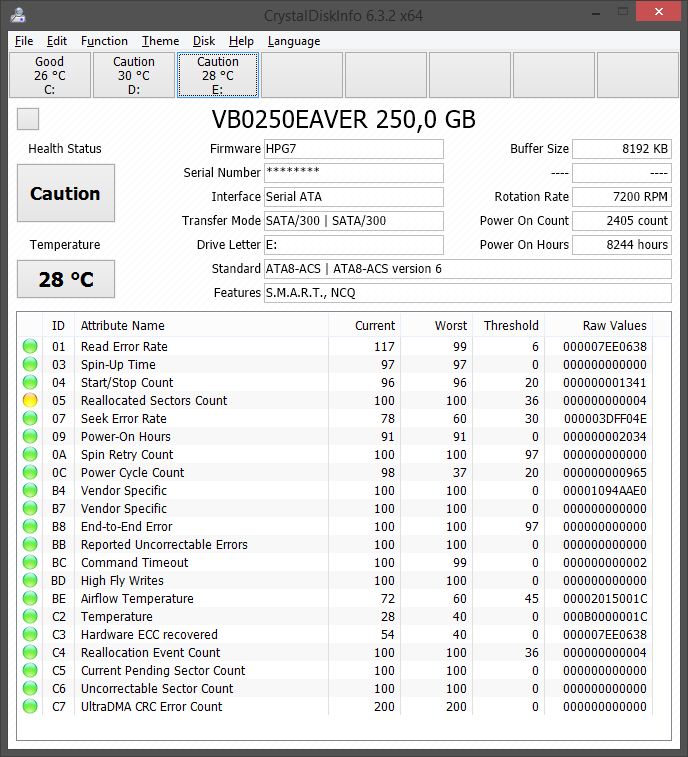
Task: Click the masked Serial Number field
Action: pyautogui.click(x=354, y=173)
